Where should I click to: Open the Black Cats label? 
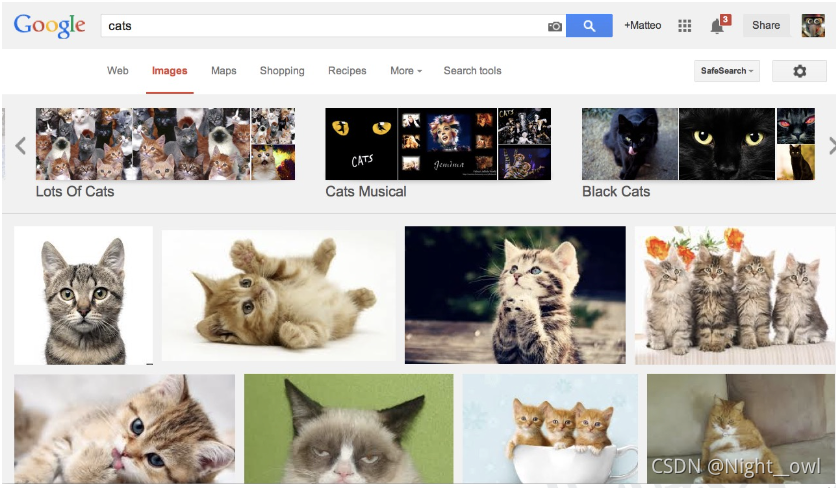[616, 191]
